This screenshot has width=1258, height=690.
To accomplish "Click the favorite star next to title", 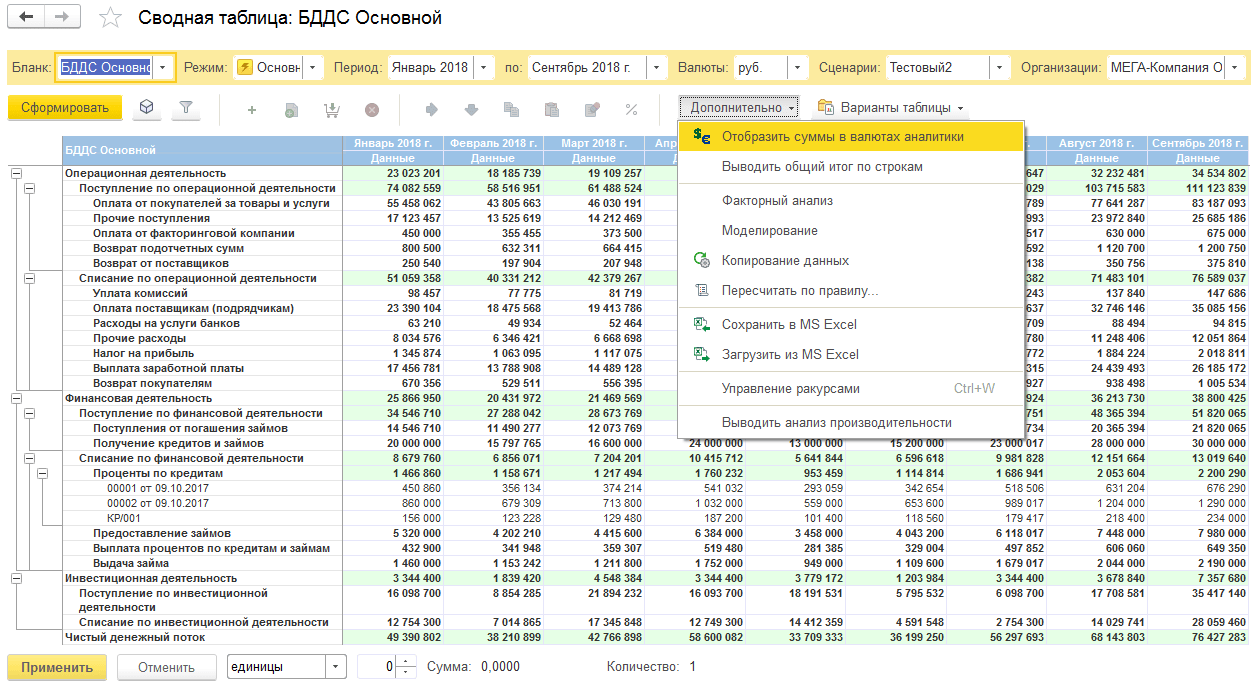I will 112,18.
